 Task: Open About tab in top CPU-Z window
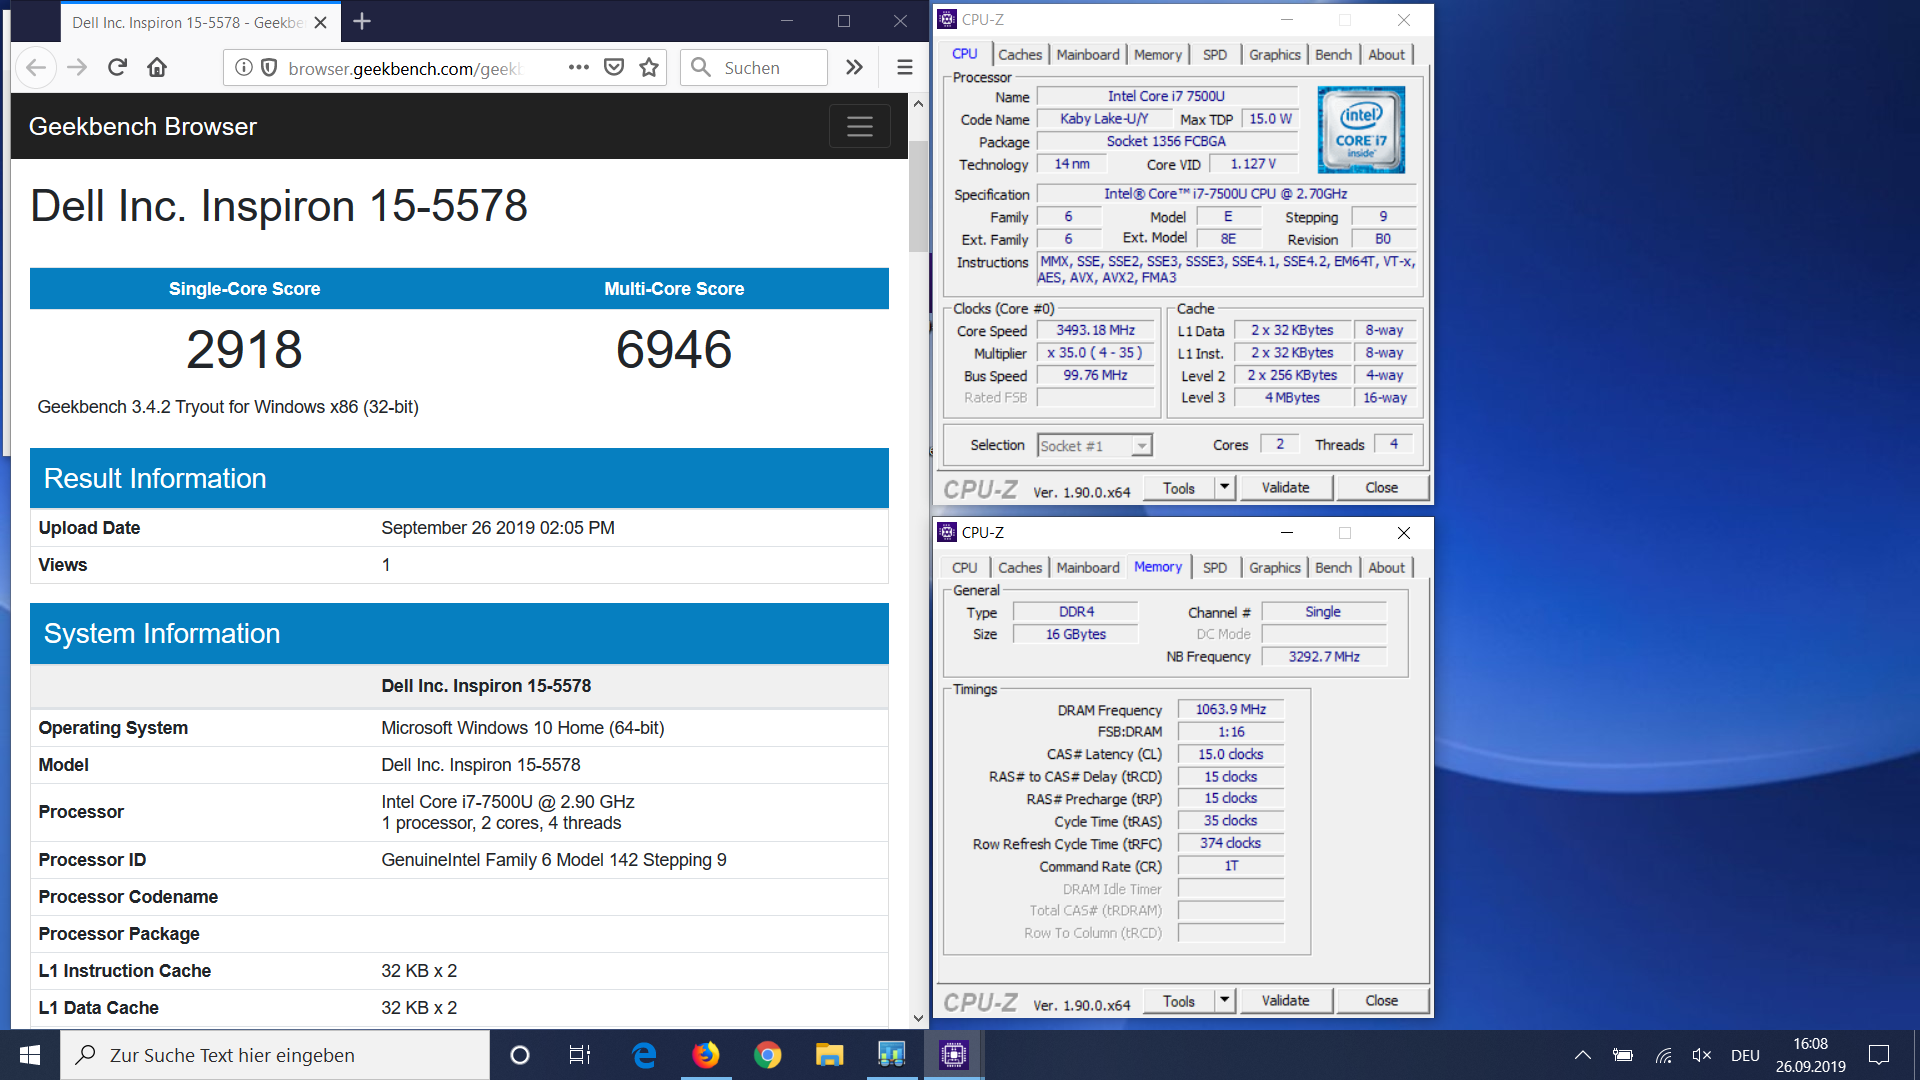pos(1386,54)
